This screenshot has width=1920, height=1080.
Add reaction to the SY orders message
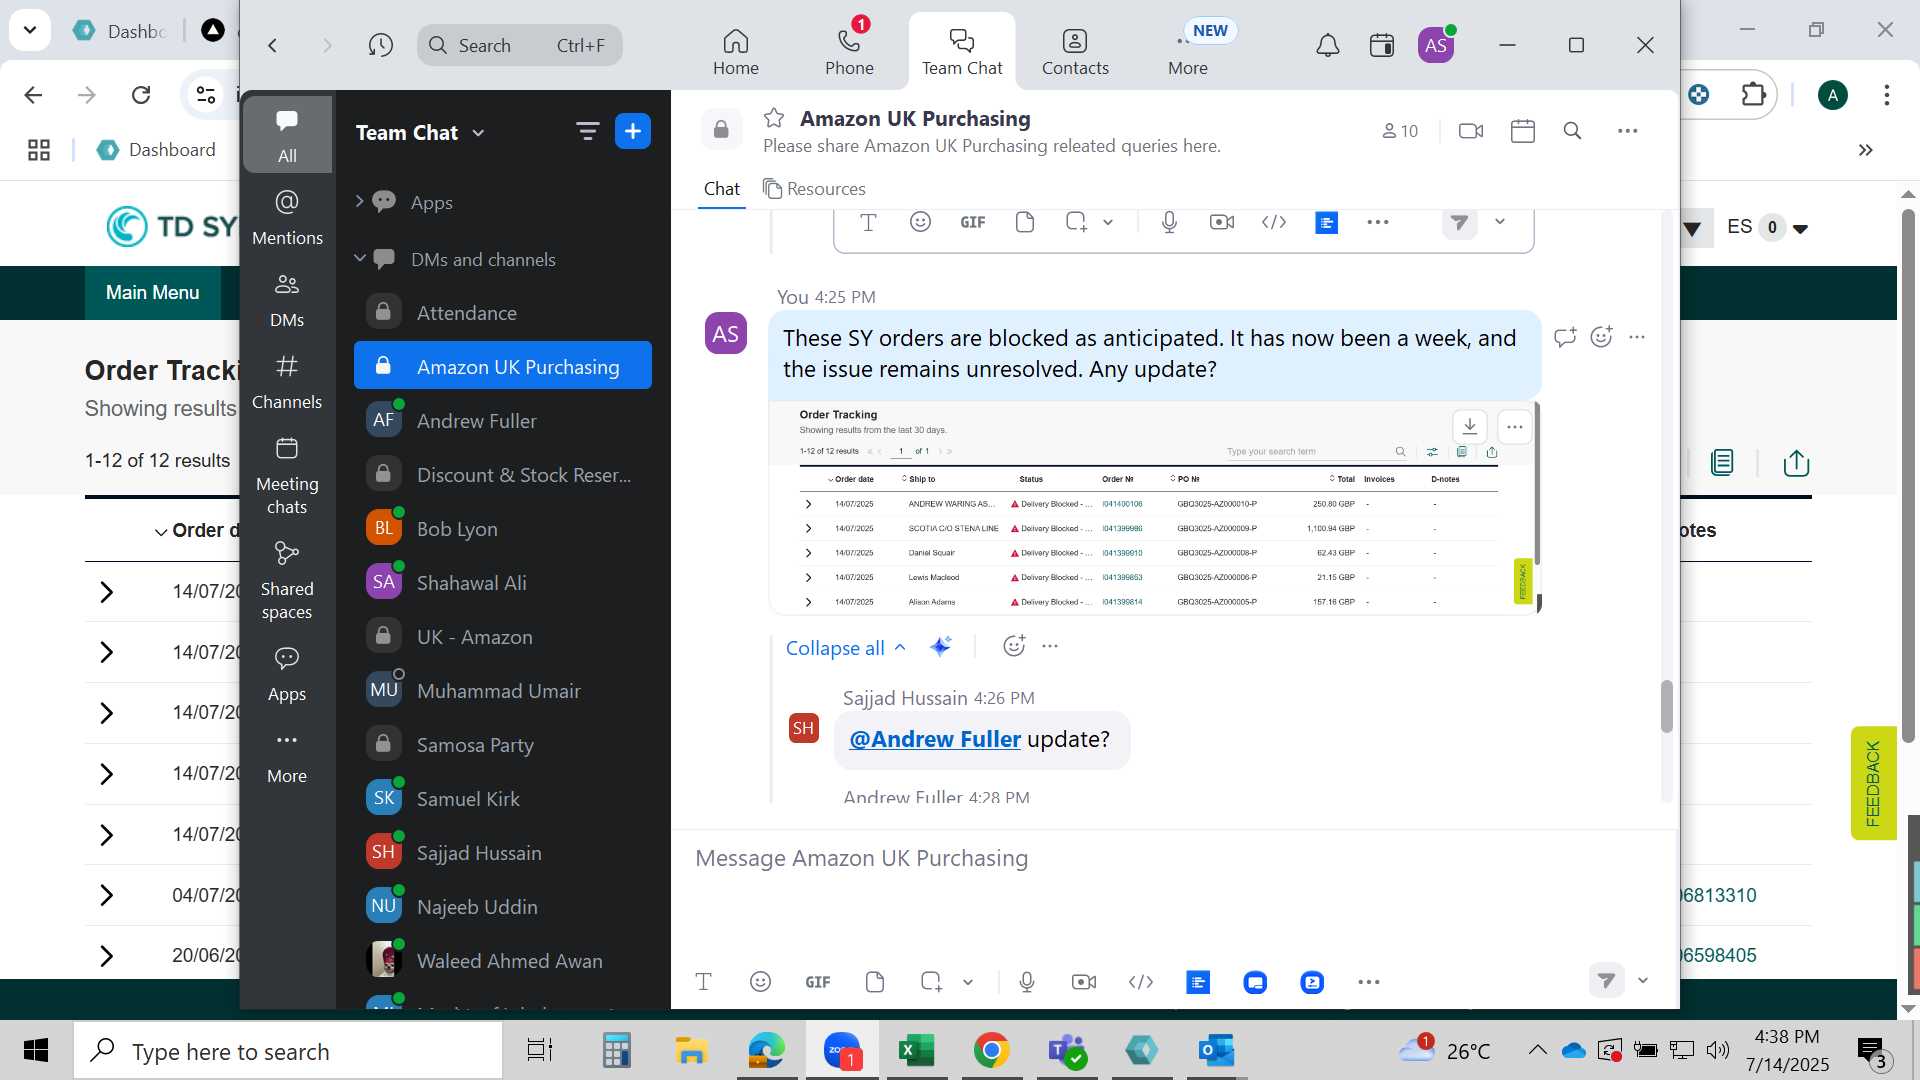1602,337
